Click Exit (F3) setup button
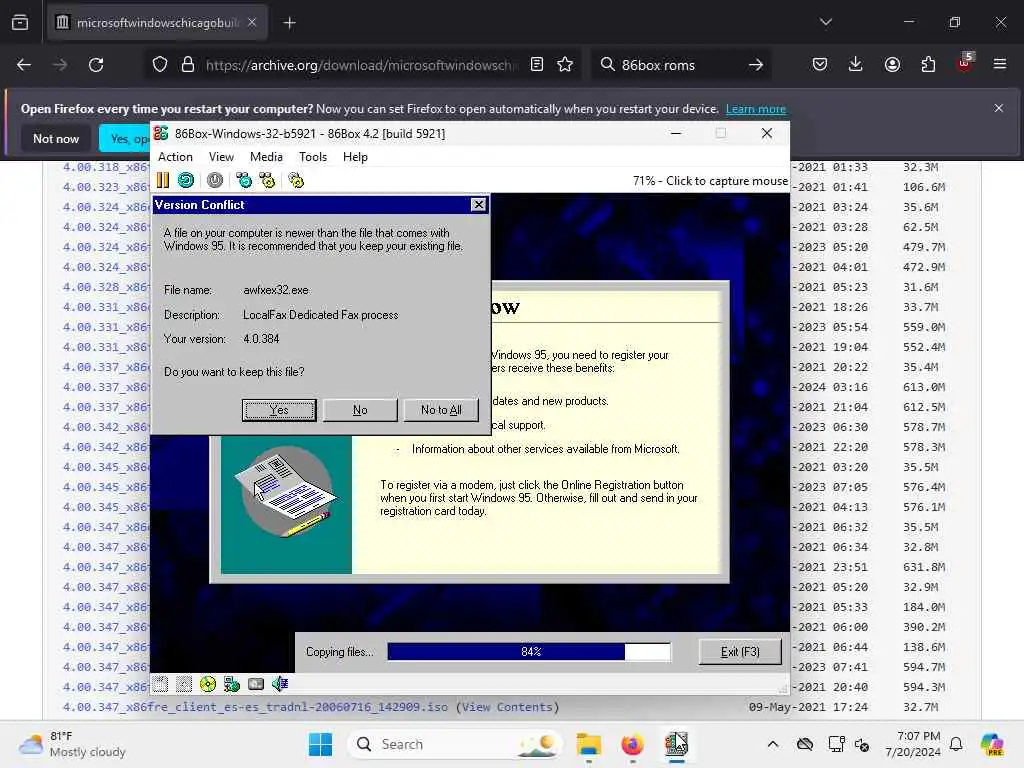 point(740,652)
